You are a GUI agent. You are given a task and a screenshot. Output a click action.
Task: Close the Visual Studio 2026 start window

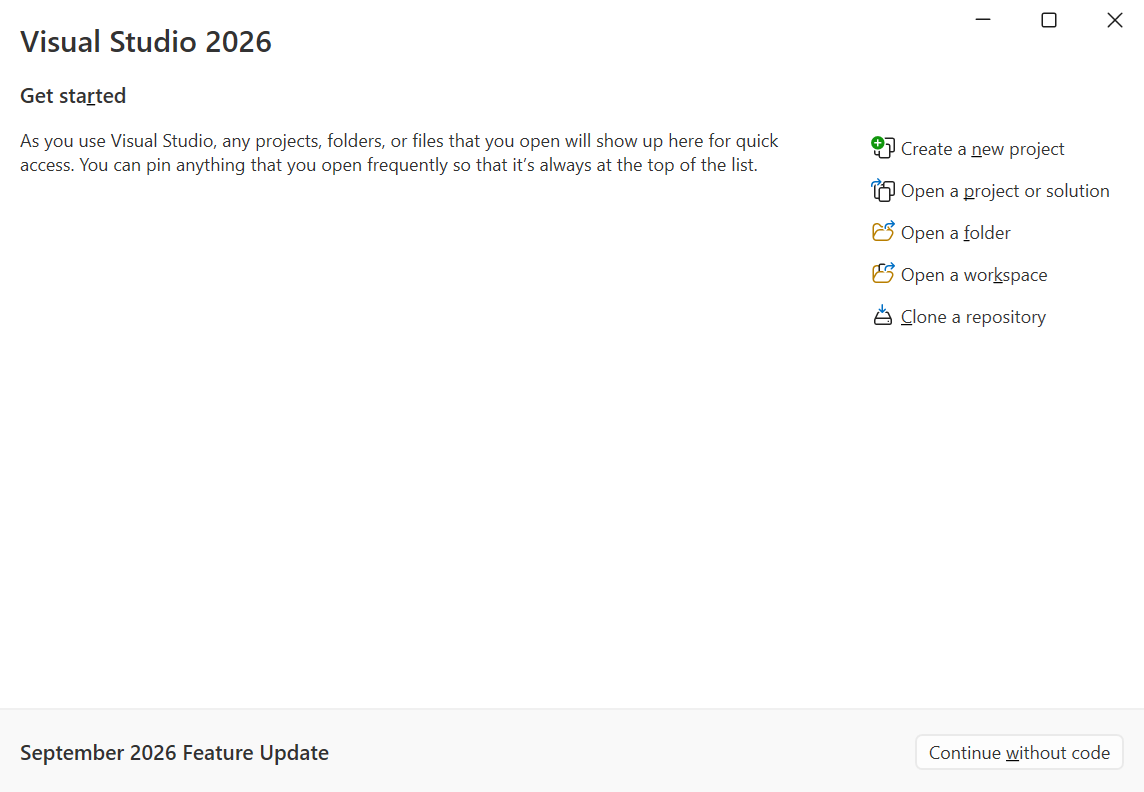point(1114,20)
